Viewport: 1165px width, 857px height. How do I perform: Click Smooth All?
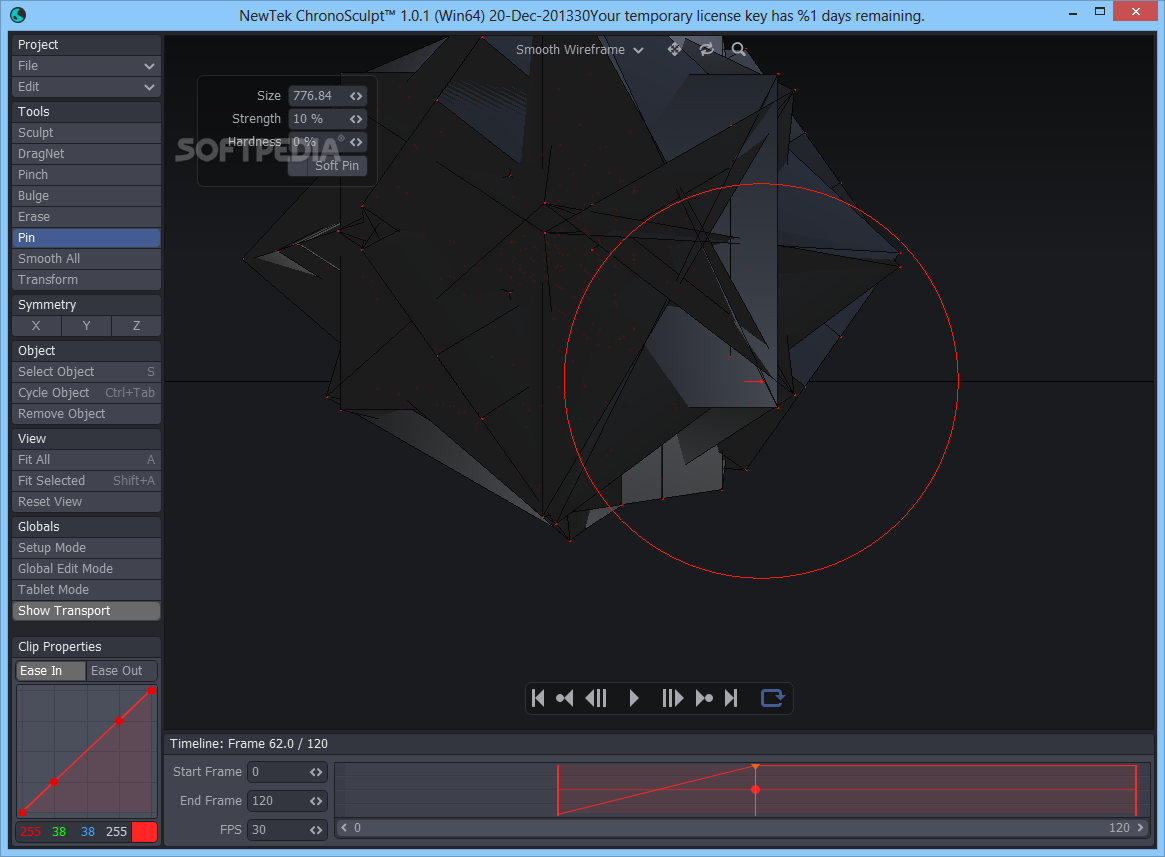[x=86, y=259]
